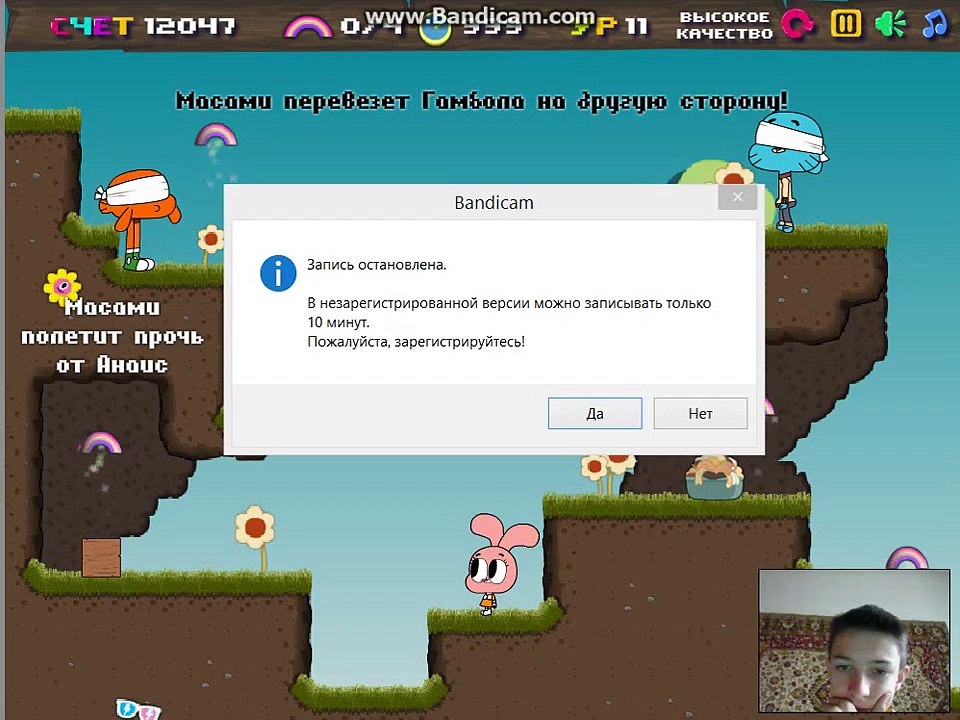Click the level number 11 indicator

636,26
